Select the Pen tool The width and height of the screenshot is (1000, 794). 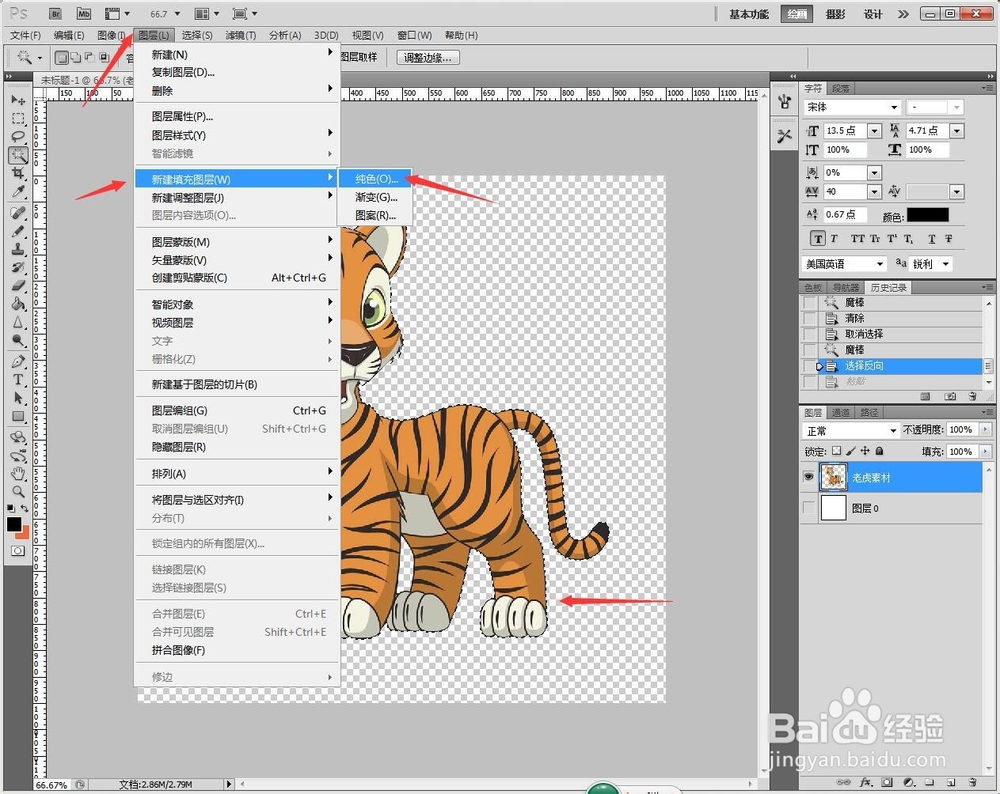(x=18, y=362)
